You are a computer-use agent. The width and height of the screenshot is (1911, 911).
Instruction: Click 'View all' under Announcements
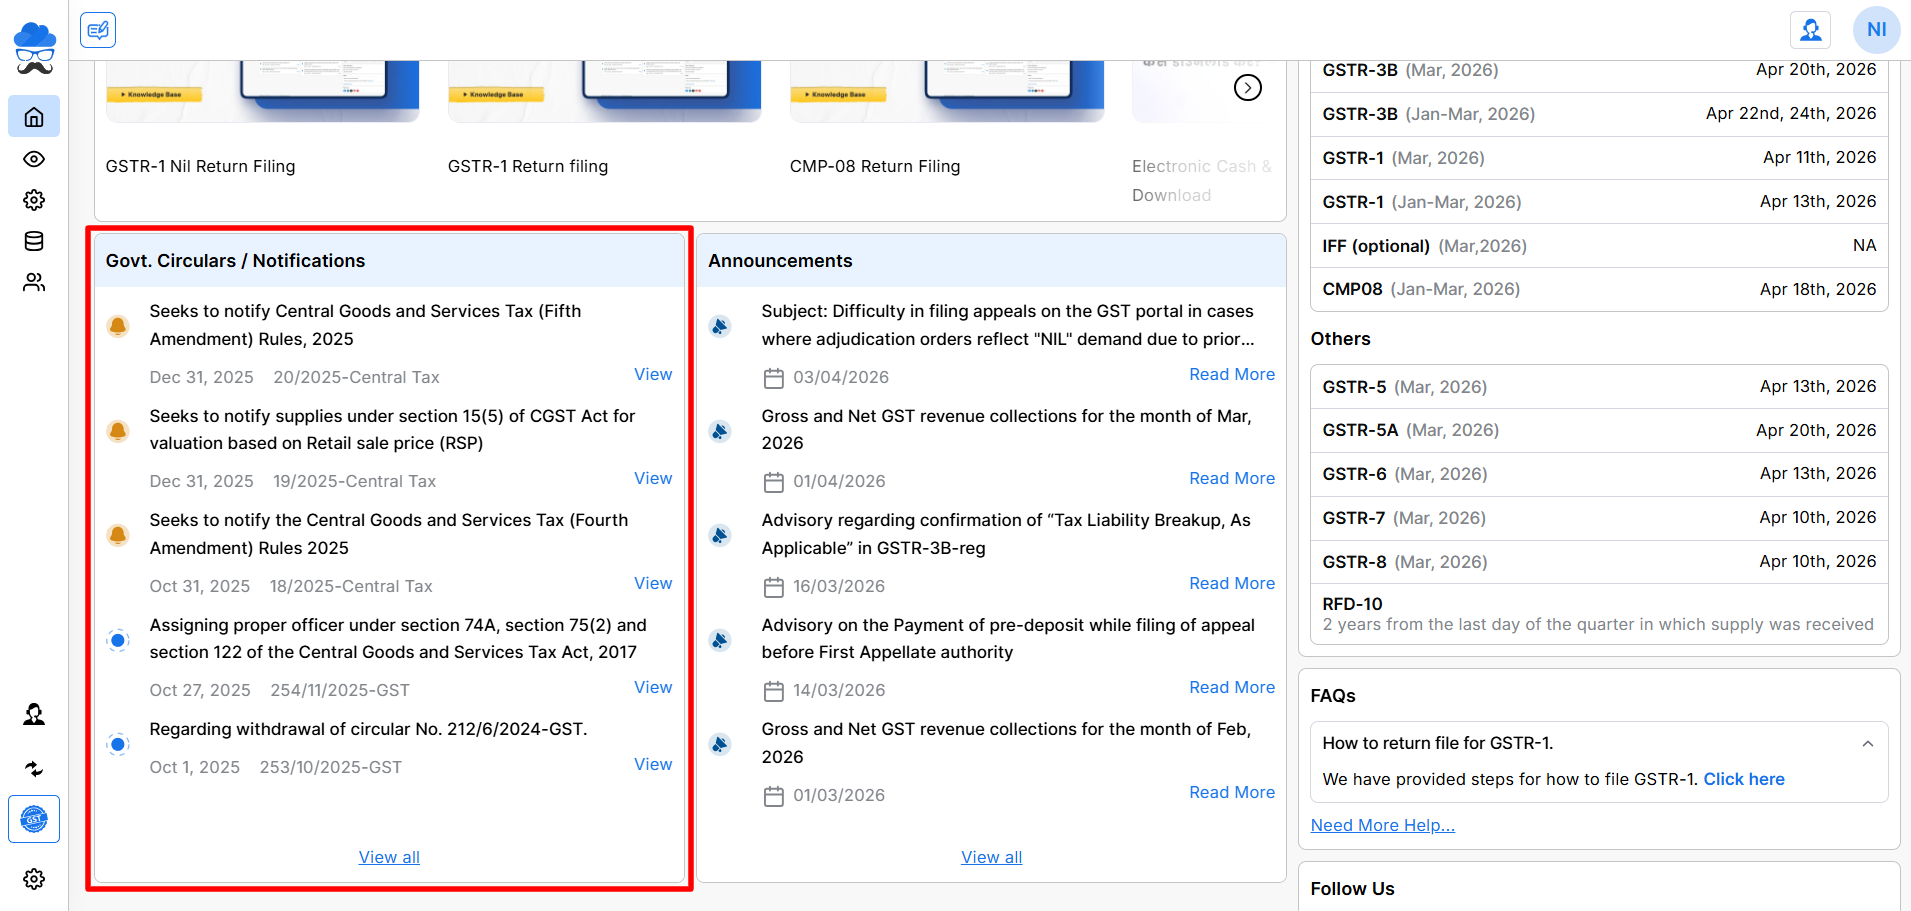click(x=991, y=857)
